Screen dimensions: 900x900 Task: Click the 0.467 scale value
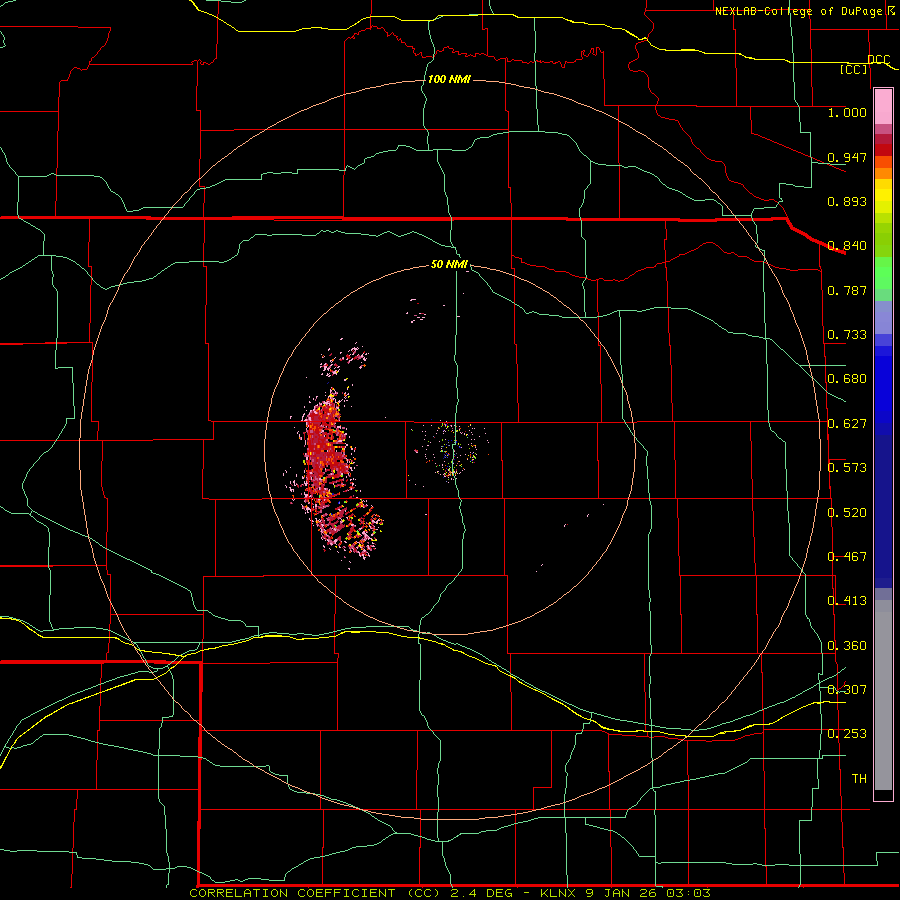point(847,557)
